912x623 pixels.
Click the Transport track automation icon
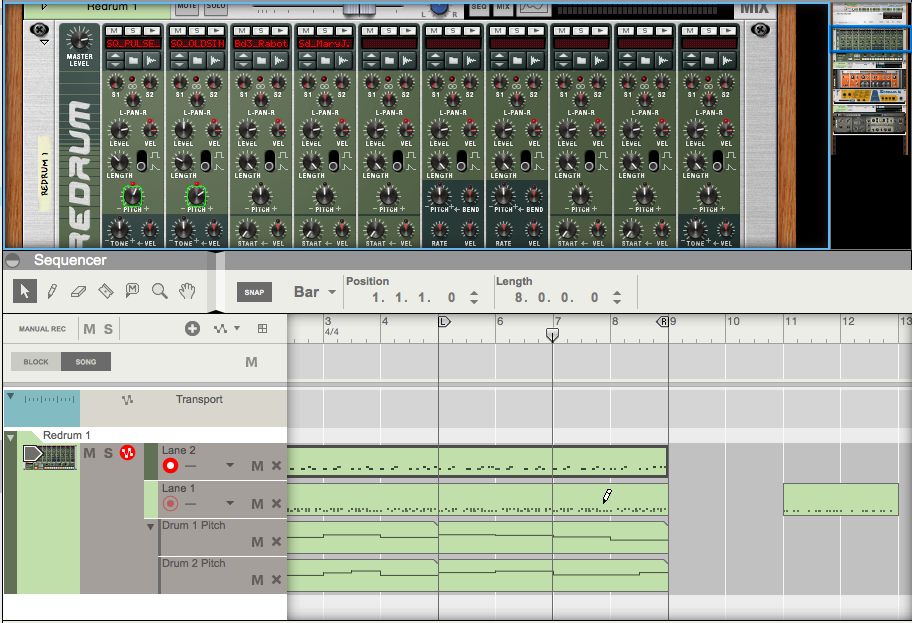tap(127, 400)
